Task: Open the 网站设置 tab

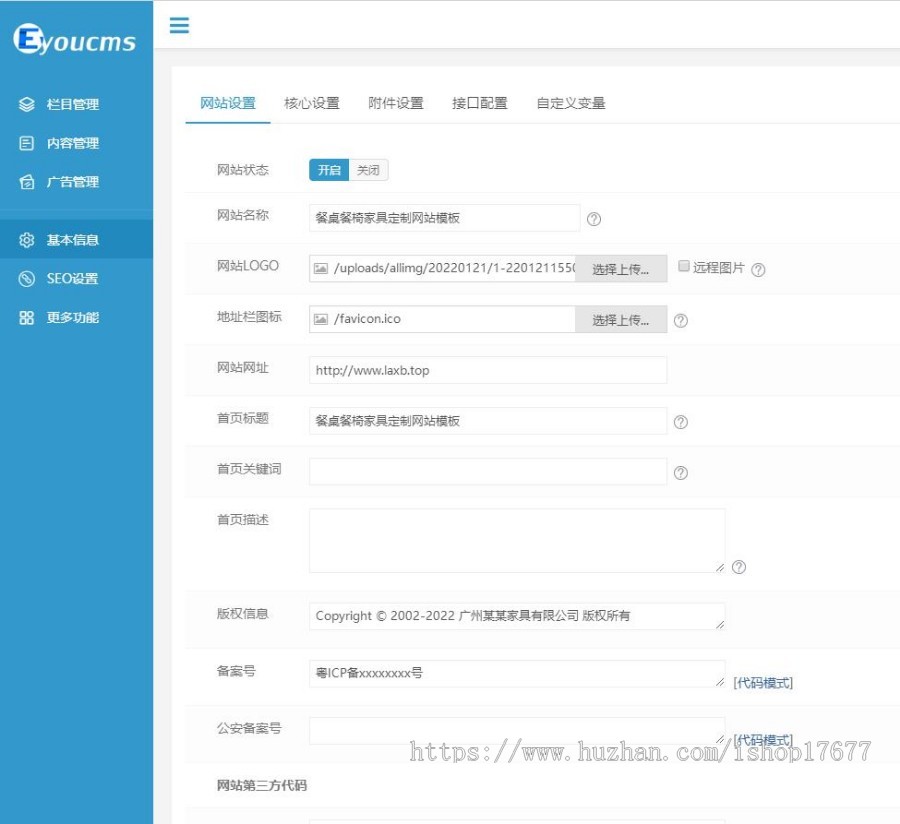Action: point(228,103)
